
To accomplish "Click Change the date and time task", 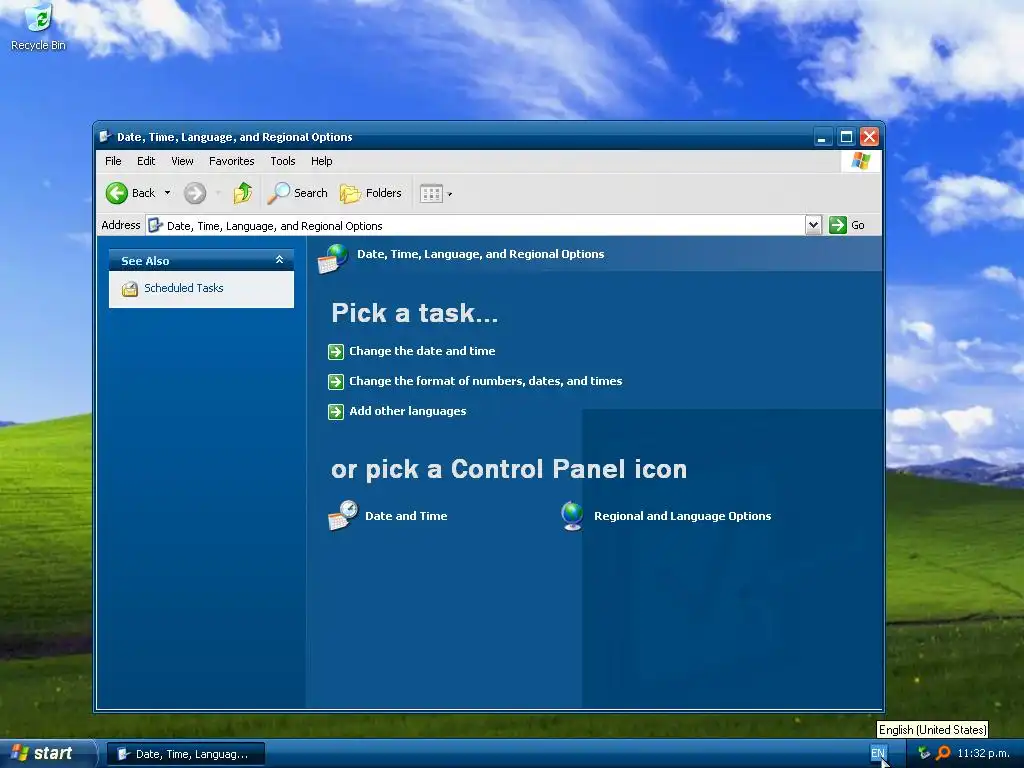I will (x=422, y=351).
